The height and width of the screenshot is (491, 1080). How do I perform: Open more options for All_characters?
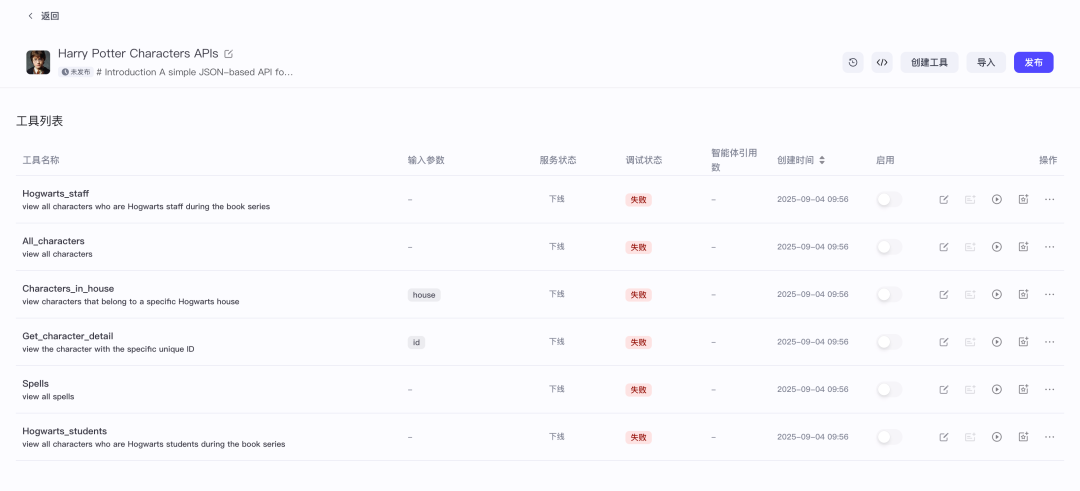(x=1050, y=247)
